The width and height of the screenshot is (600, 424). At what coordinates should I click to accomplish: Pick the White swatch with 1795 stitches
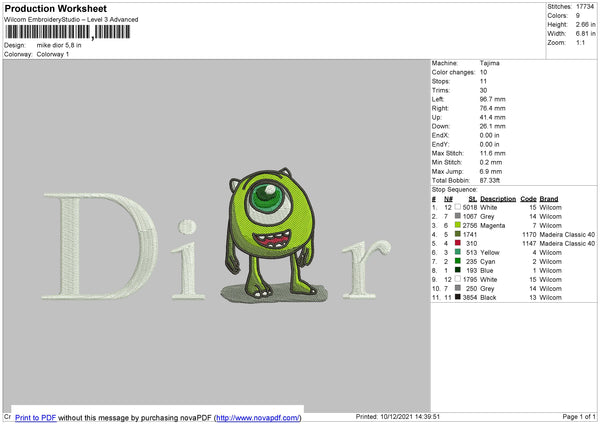[x=458, y=279]
